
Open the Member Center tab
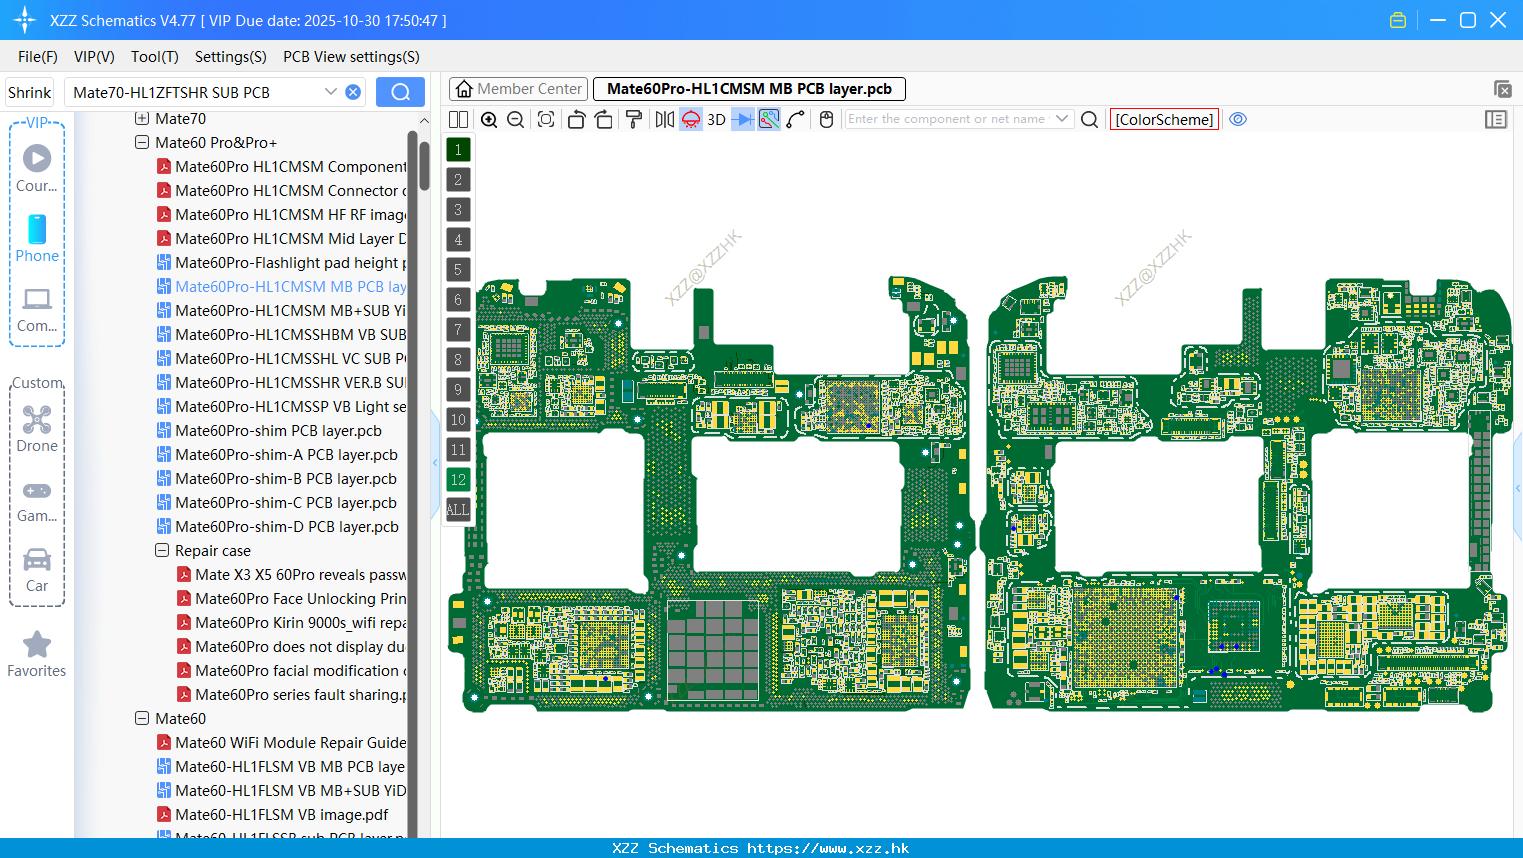[x=518, y=89]
